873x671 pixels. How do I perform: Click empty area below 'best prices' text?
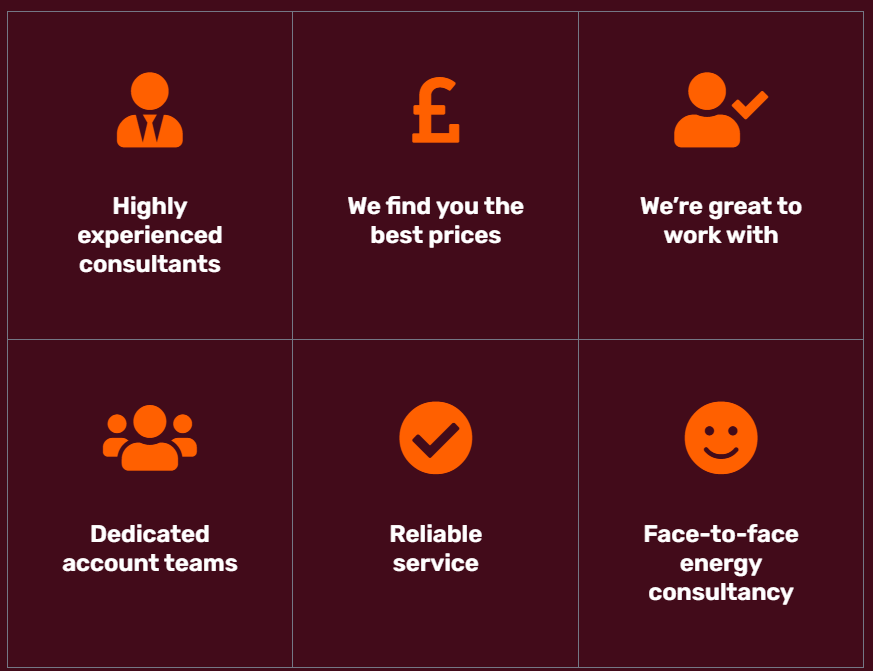[435, 292]
